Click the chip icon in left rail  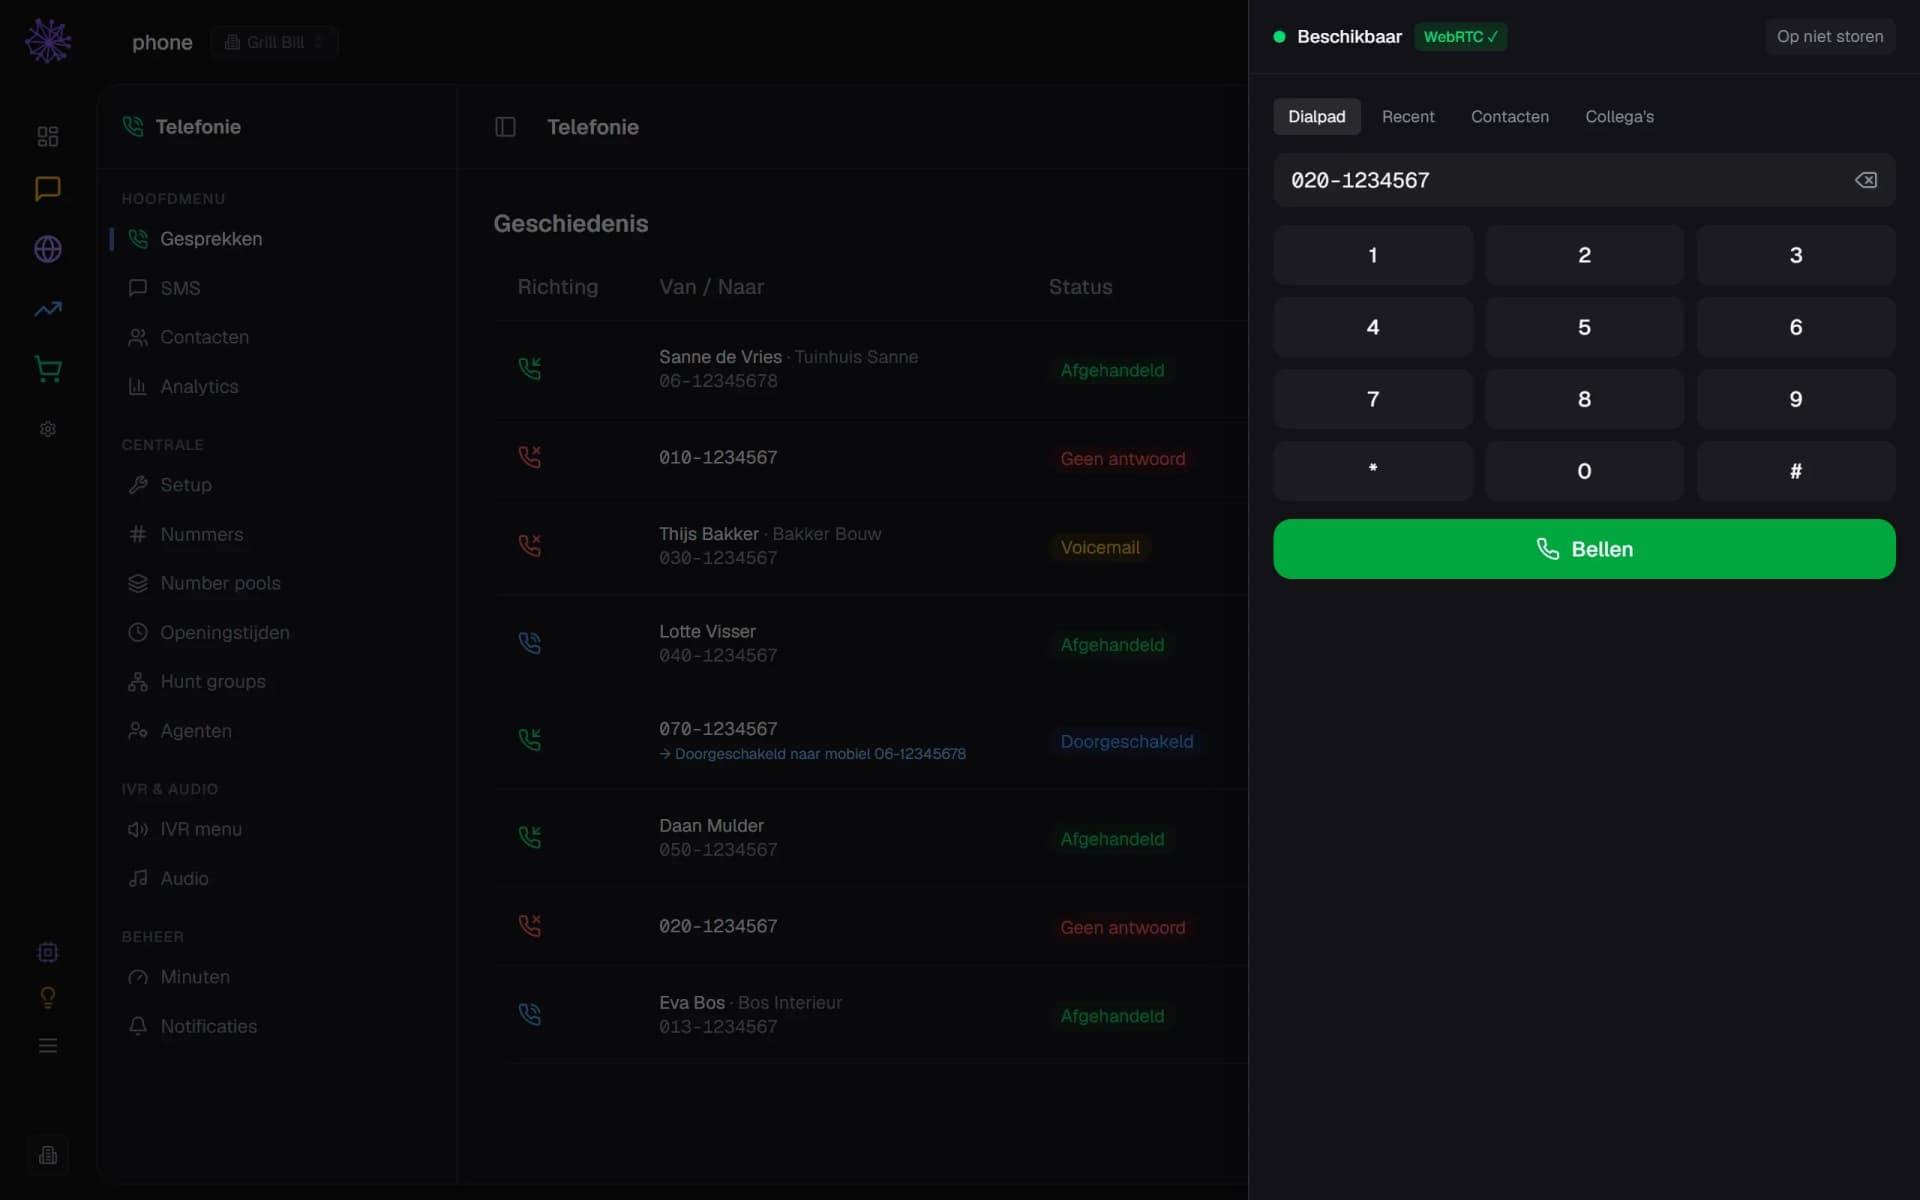coord(48,952)
